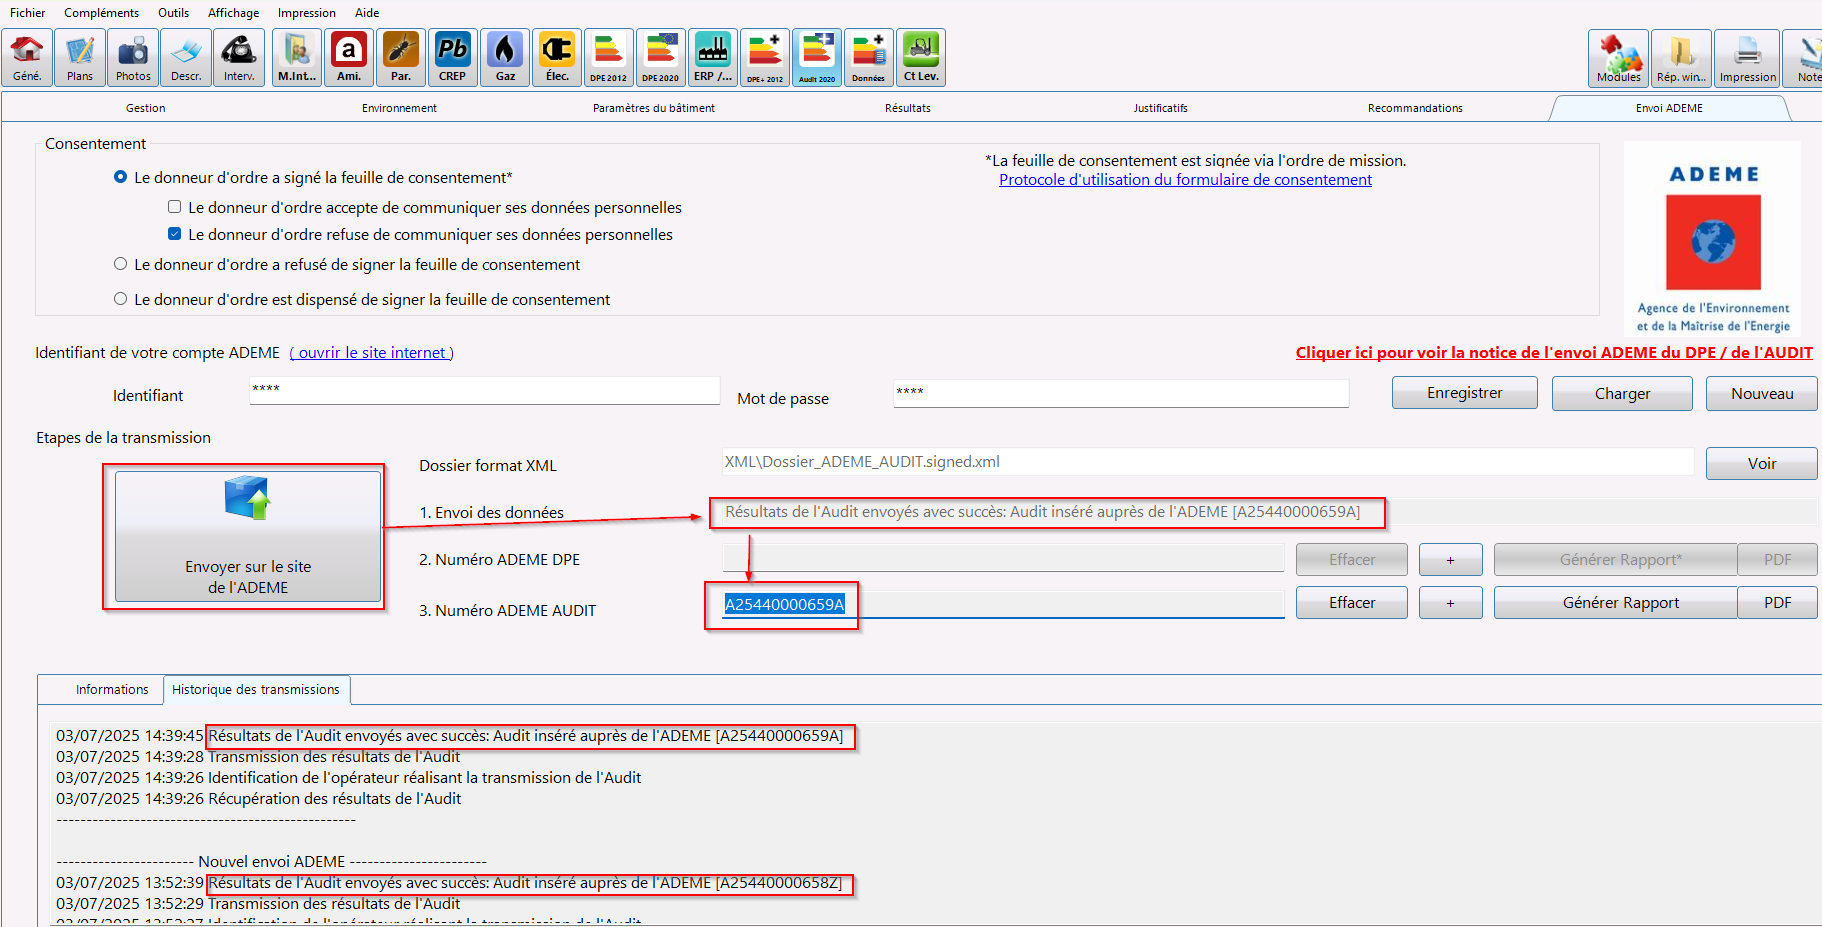The width and height of the screenshot is (1822, 927).
Task: Click the Numéro ADEME DPE field
Action: pyautogui.click(x=1003, y=557)
